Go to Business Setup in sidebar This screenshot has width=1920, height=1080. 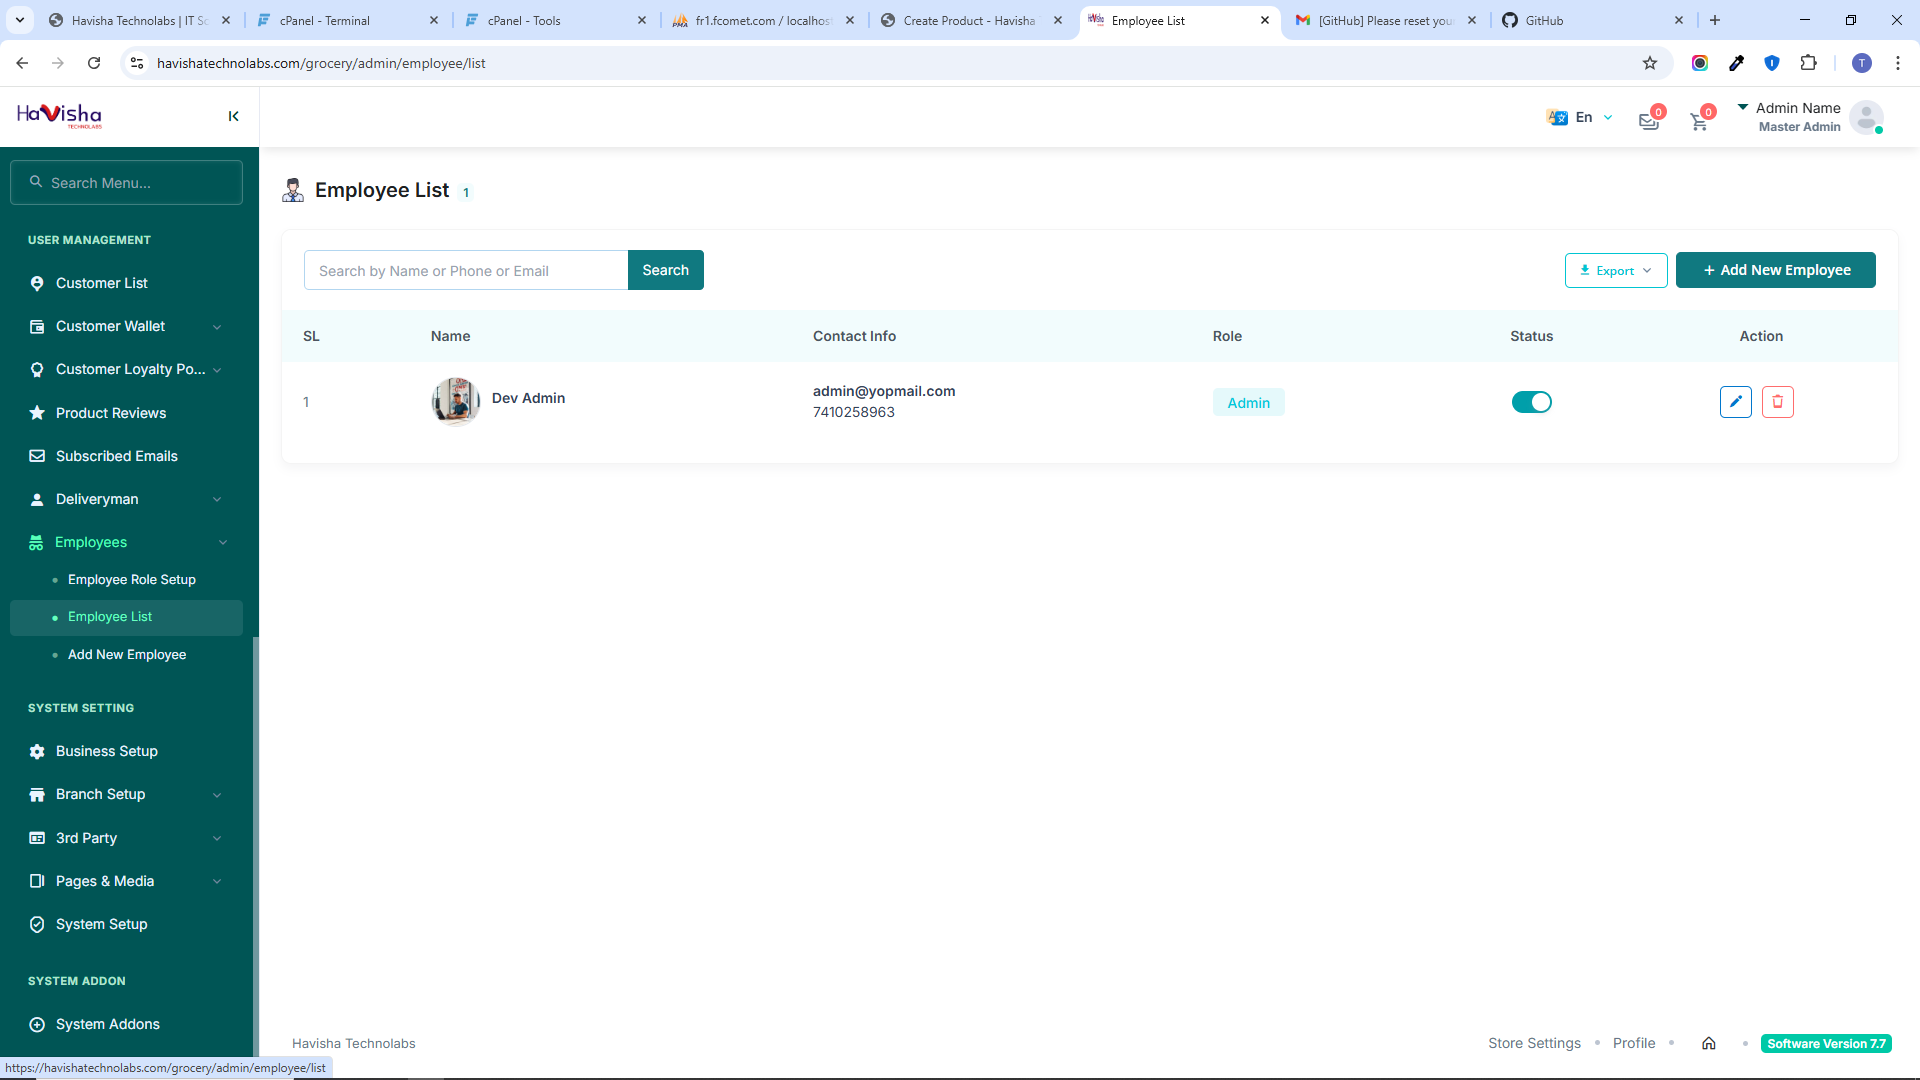point(106,751)
